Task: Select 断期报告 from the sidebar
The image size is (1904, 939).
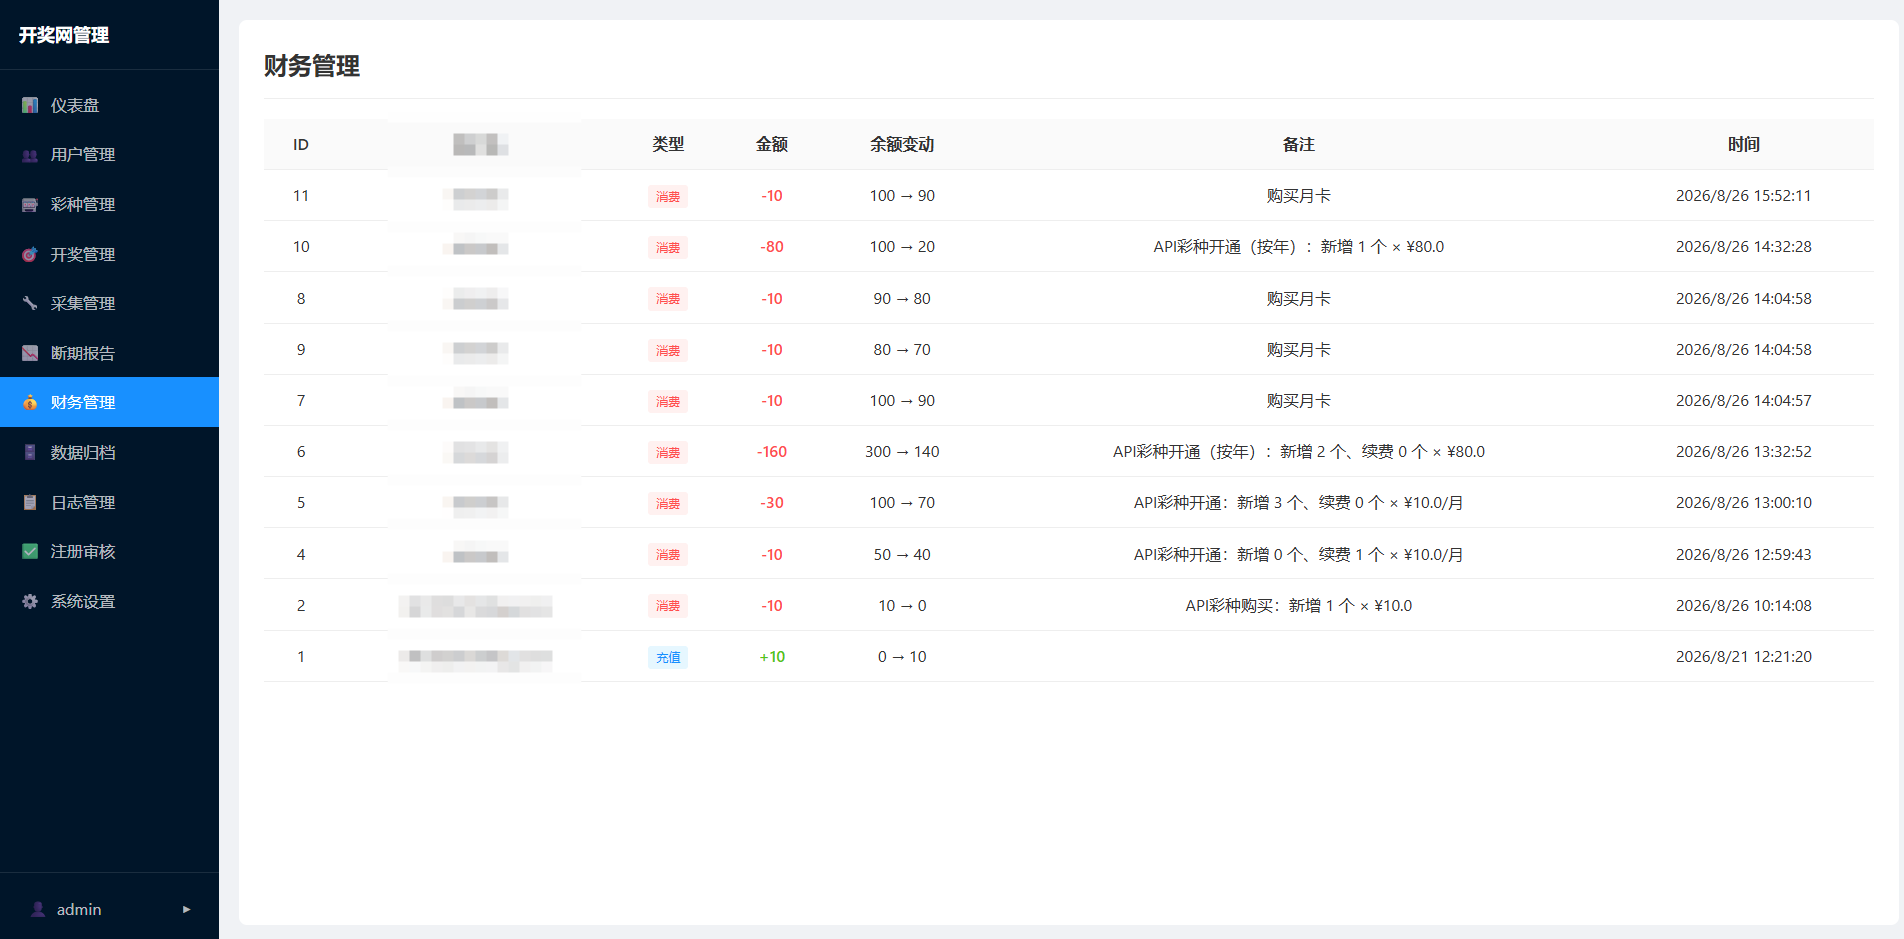Action: pos(109,353)
